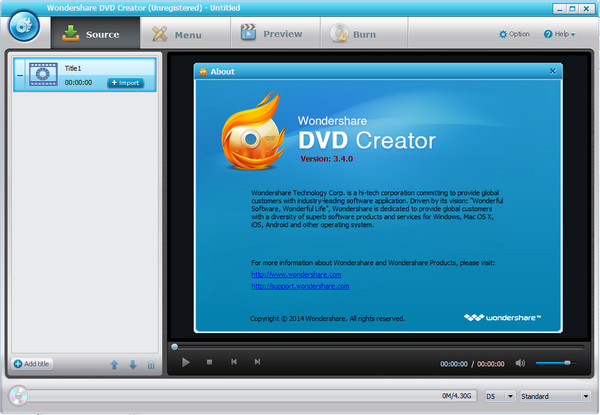The width and height of the screenshot is (600, 415).
Task: Open the Option settings
Action: (x=514, y=34)
